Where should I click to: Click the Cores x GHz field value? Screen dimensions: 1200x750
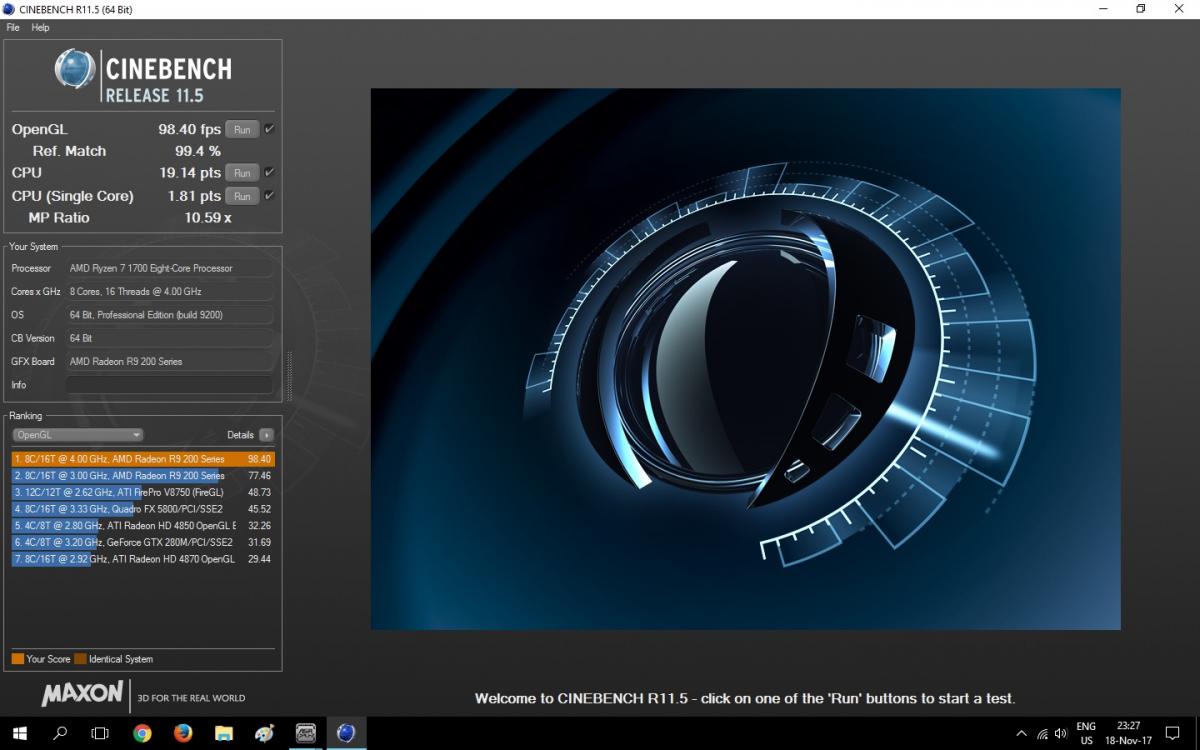(x=169, y=292)
